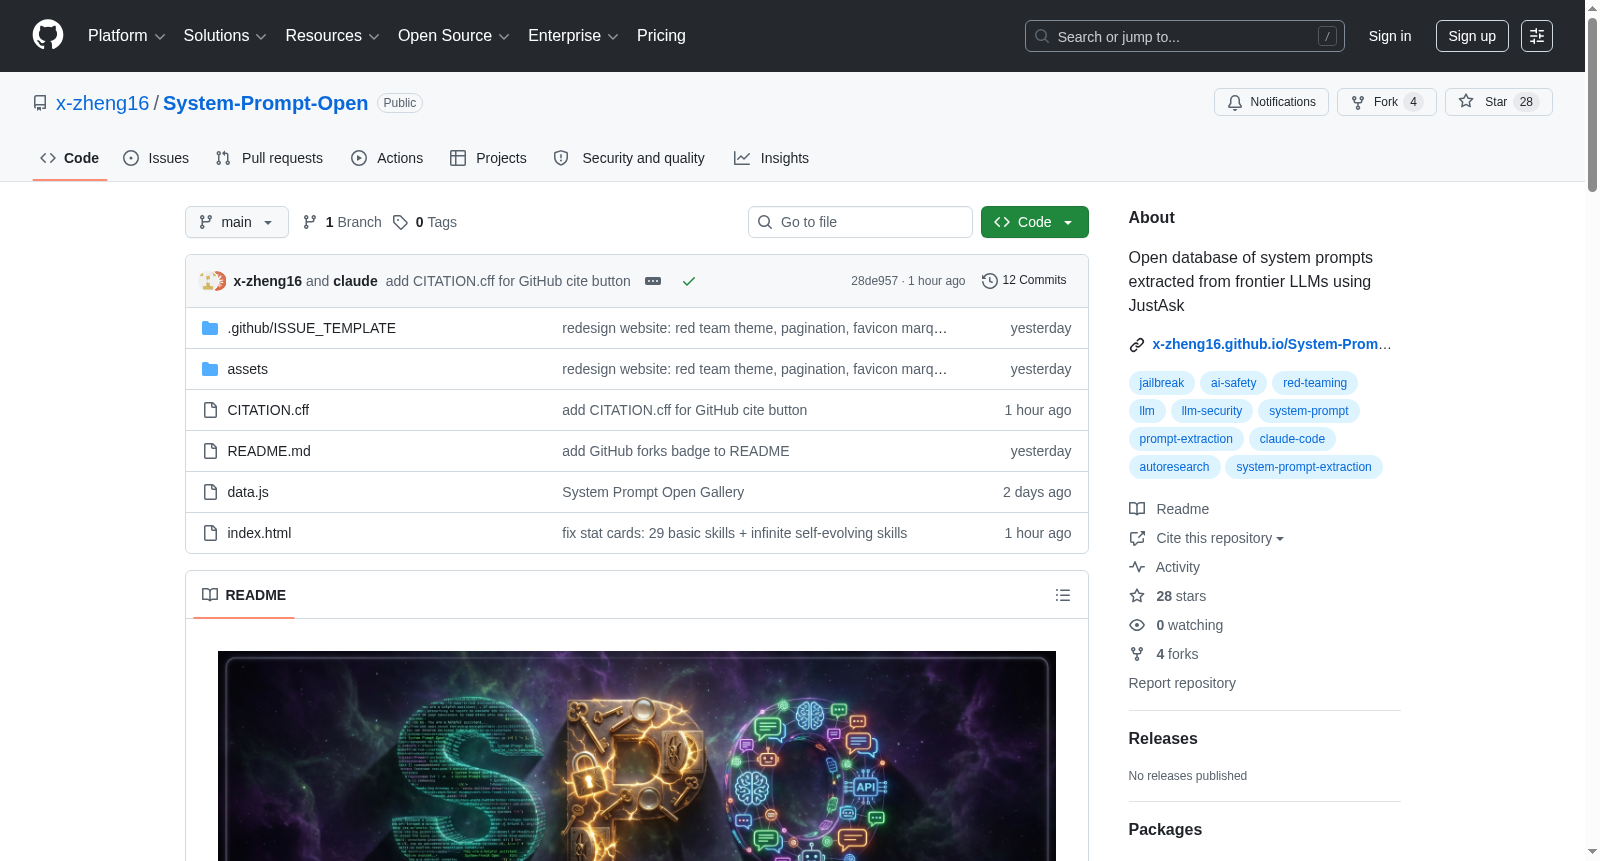The width and height of the screenshot is (1600, 861).
Task: Open the Pricing menu item
Action: pyautogui.click(x=661, y=36)
